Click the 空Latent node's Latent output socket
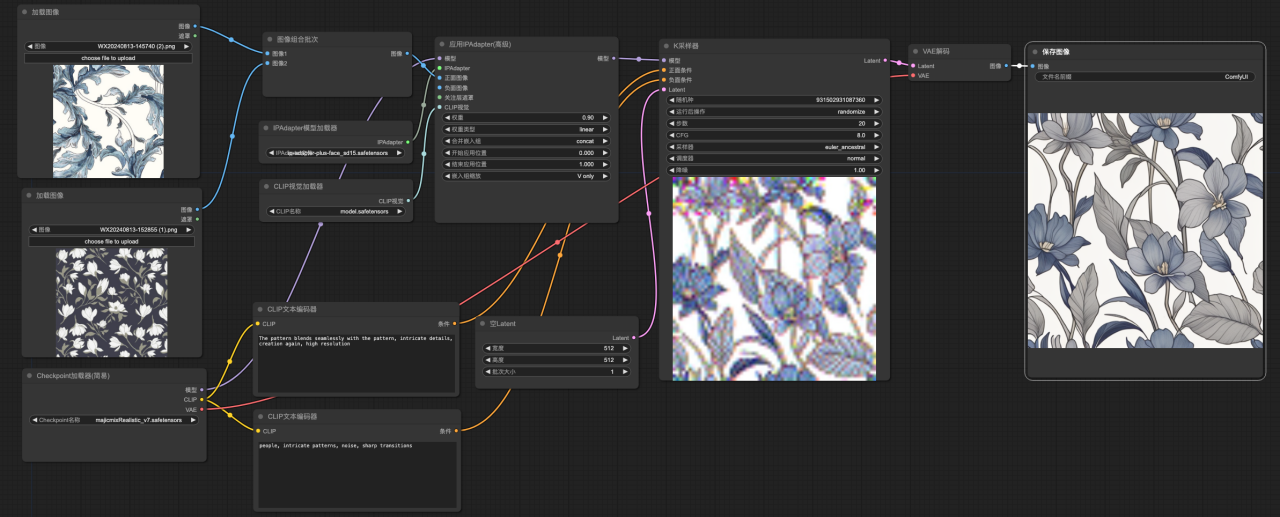The image size is (1280, 517). click(x=635, y=338)
